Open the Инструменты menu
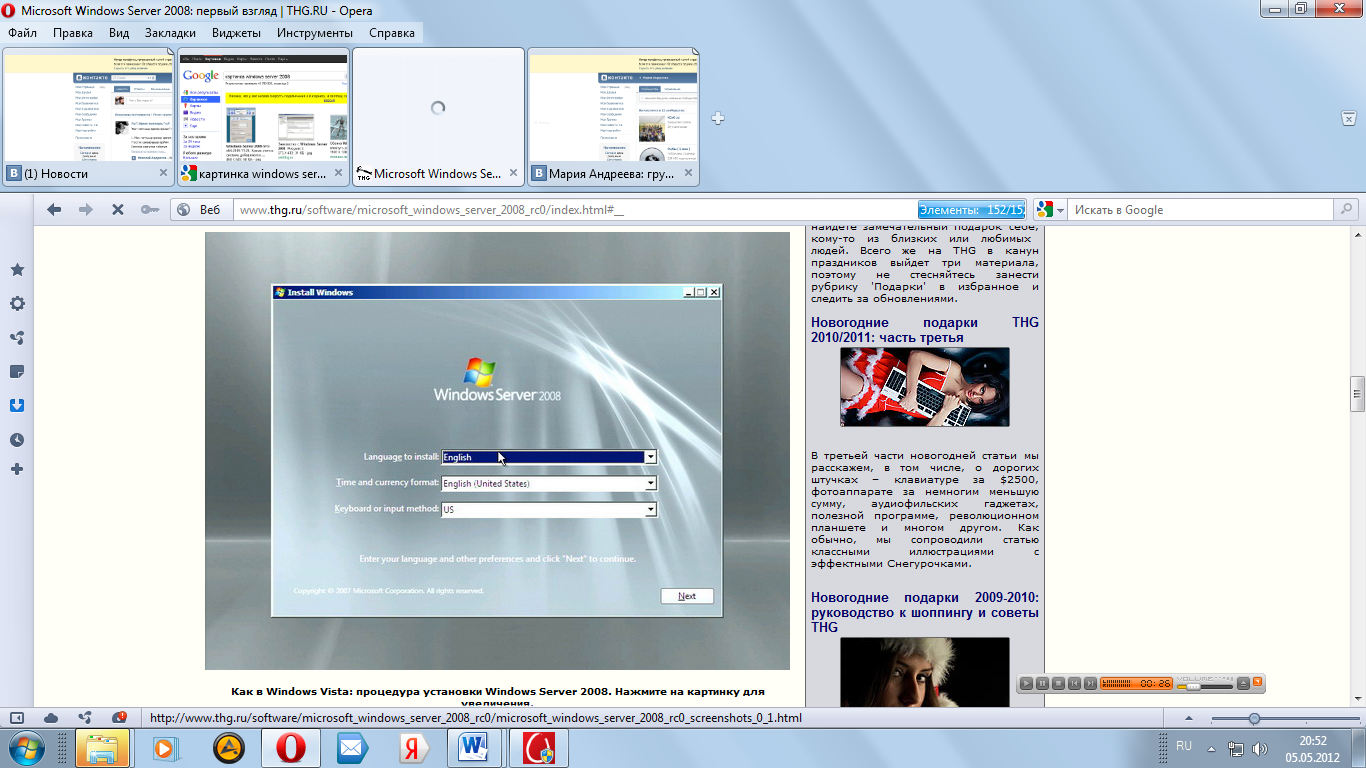 [x=315, y=32]
